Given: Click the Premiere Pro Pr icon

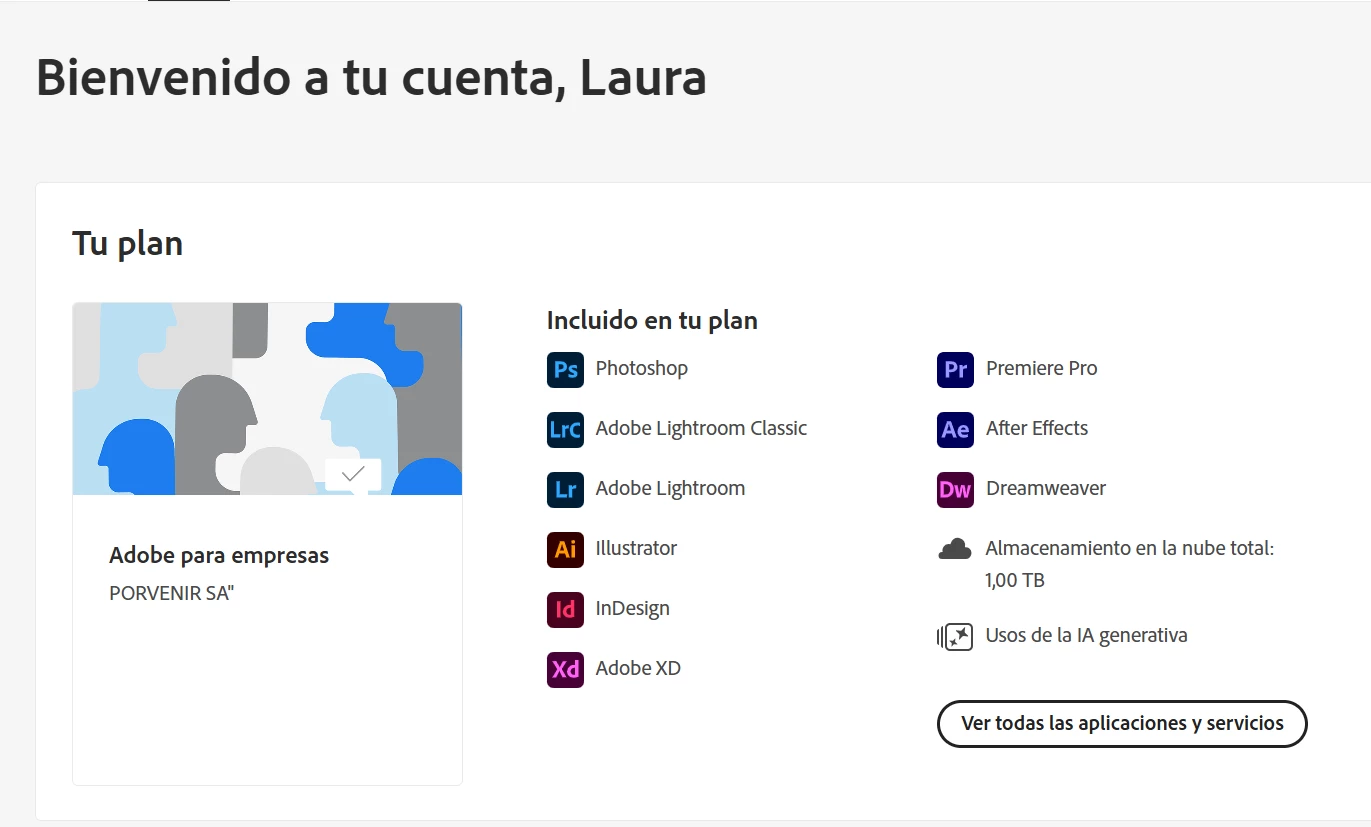Looking at the screenshot, I should tap(955, 369).
